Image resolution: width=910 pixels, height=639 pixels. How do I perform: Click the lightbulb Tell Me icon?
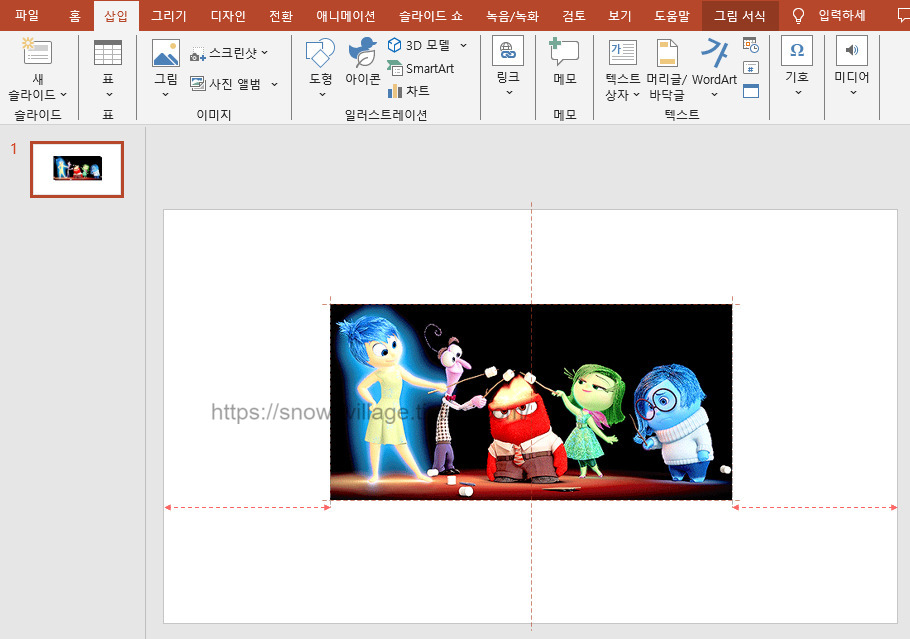799,16
